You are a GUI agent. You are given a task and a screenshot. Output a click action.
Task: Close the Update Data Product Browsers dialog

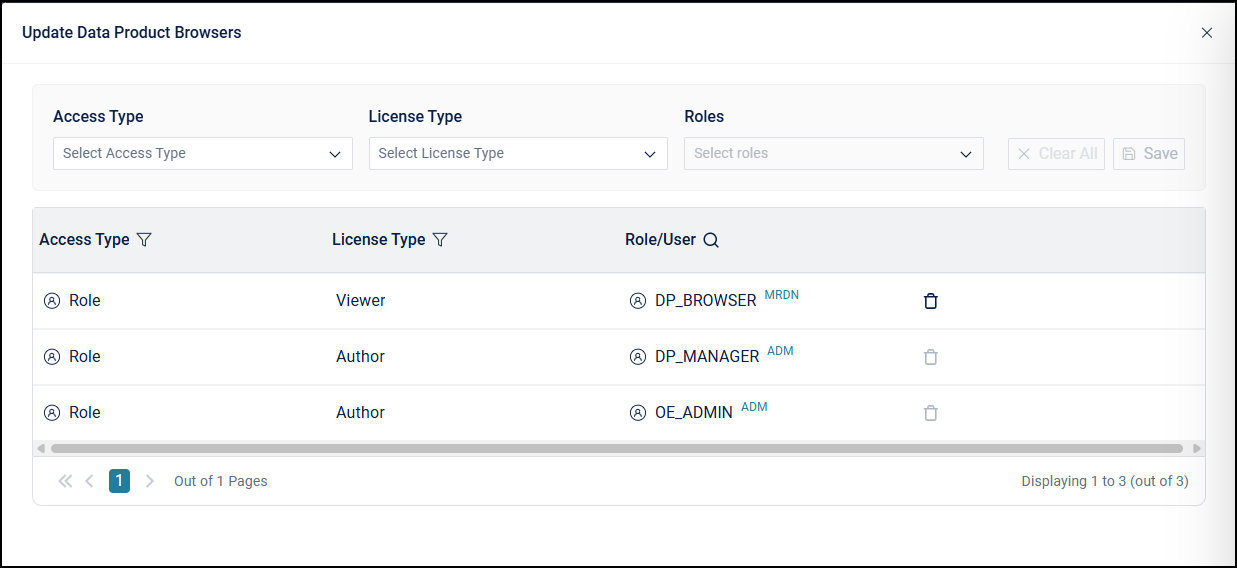[1207, 33]
